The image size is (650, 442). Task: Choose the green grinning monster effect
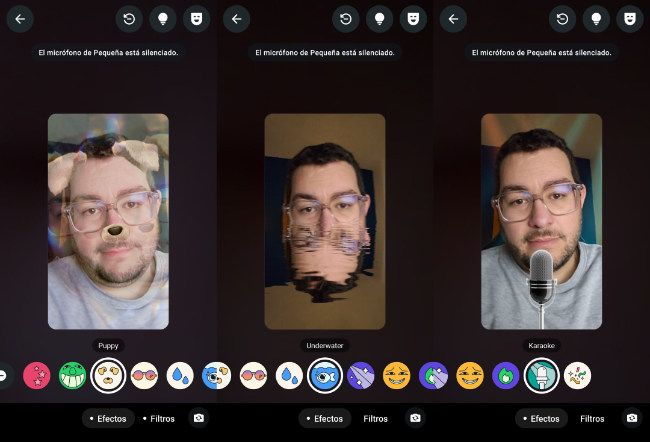tap(73, 376)
